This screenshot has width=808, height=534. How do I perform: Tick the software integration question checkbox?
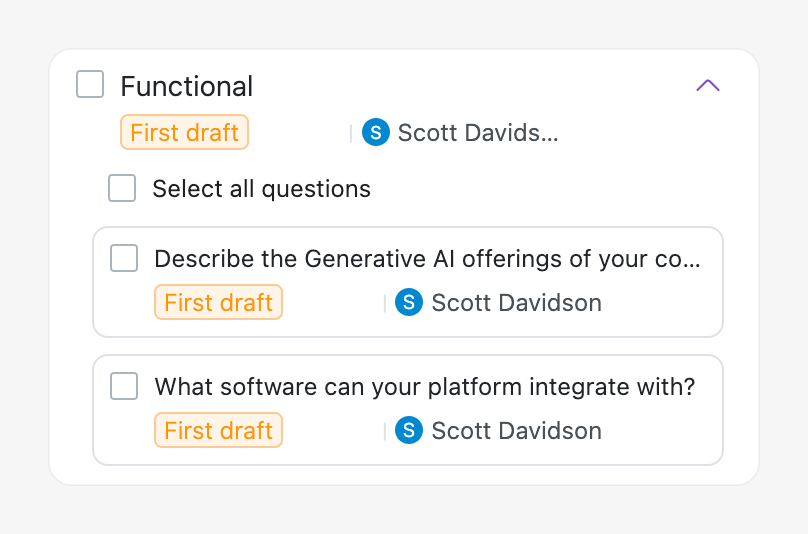(x=124, y=386)
